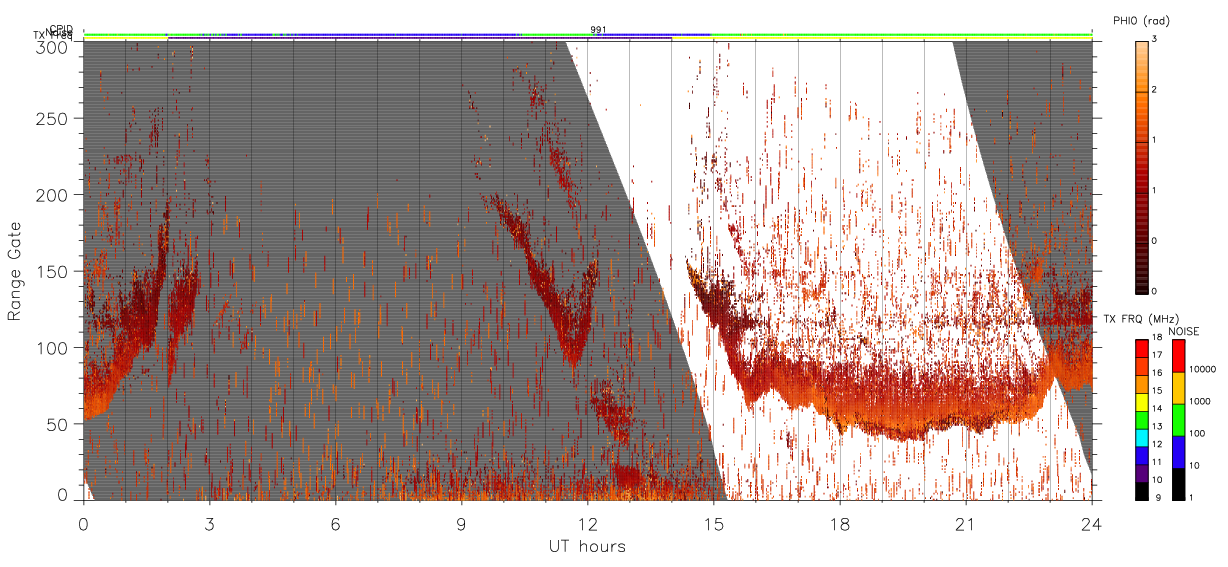Screen dimensions: 1228x567
Task: Click the 24 tick on UT hours axis
Action: coord(1092,522)
